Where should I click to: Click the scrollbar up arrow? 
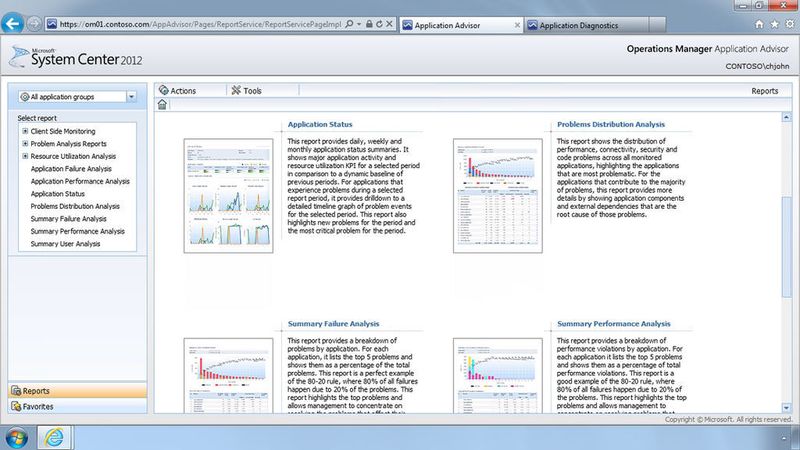[786, 117]
